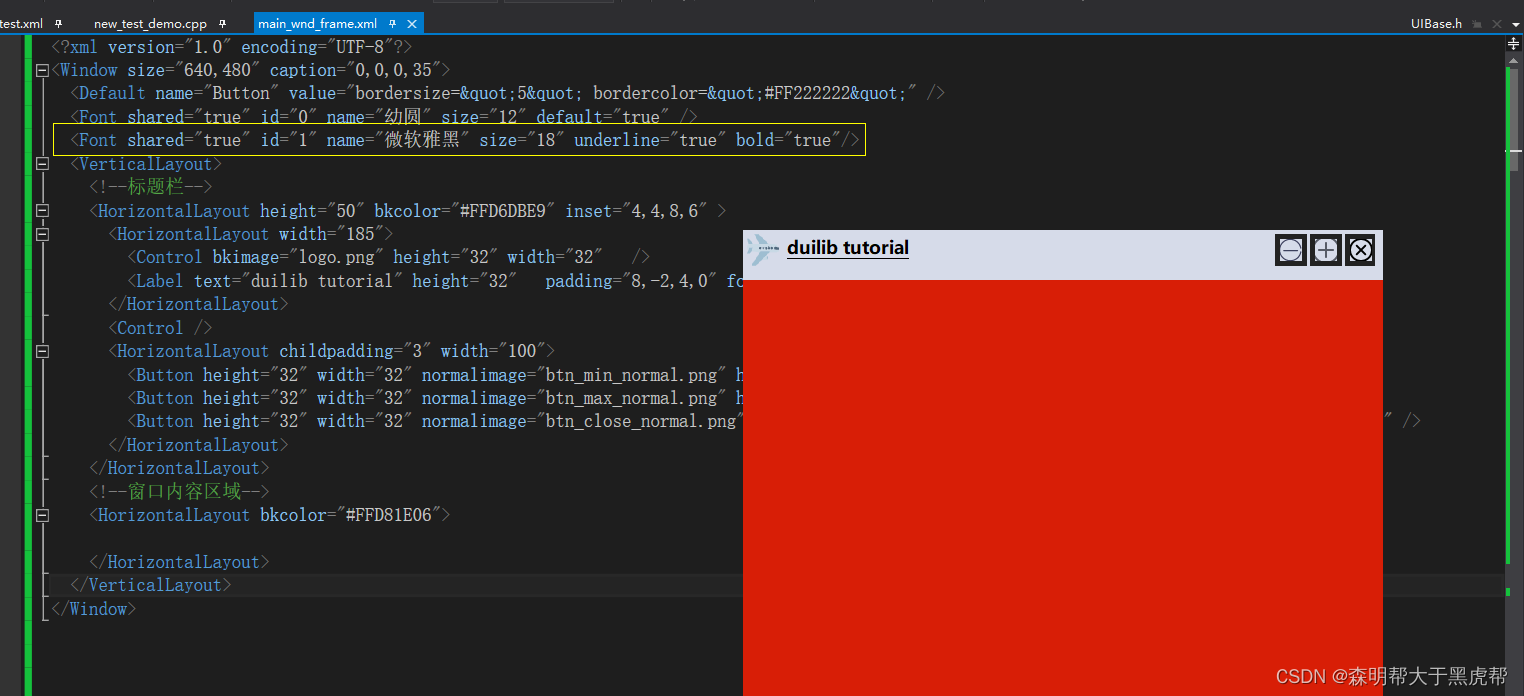
Task: Toggle pin on main_wnd_frame.xml tab
Action: pyautogui.click(x=393, y=23)
